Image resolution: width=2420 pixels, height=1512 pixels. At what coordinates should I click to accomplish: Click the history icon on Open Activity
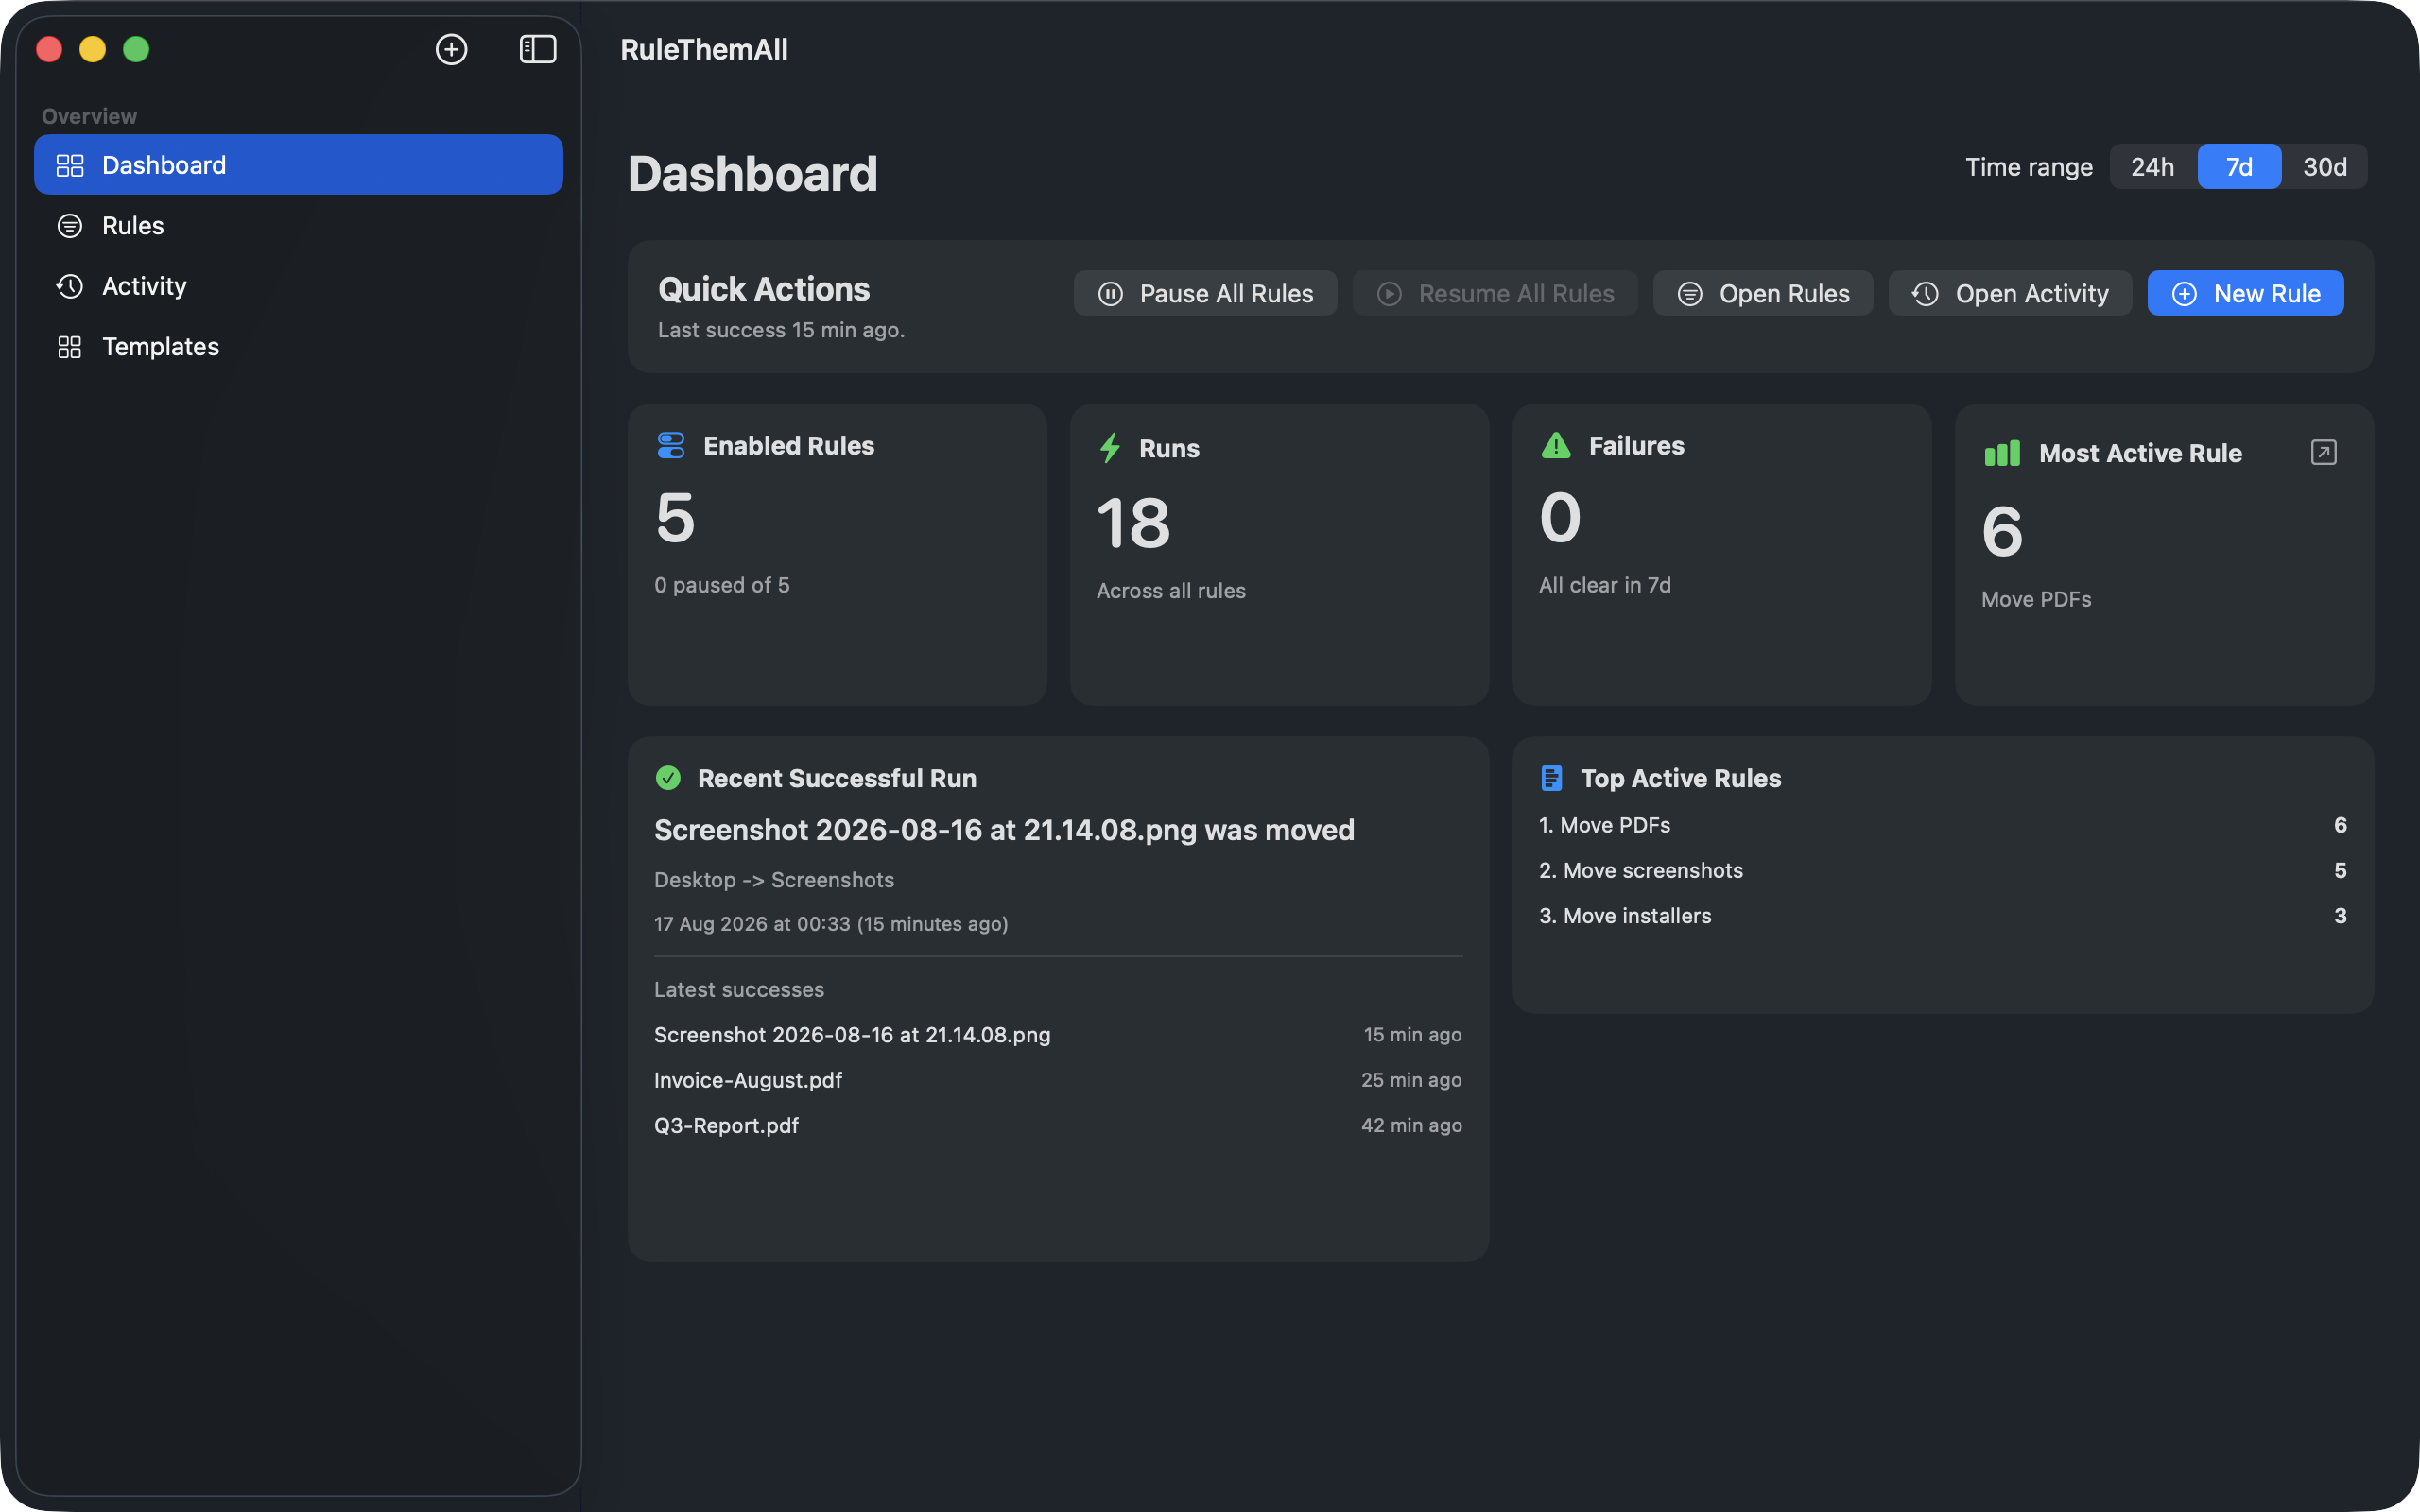(x=1925, y=294)
